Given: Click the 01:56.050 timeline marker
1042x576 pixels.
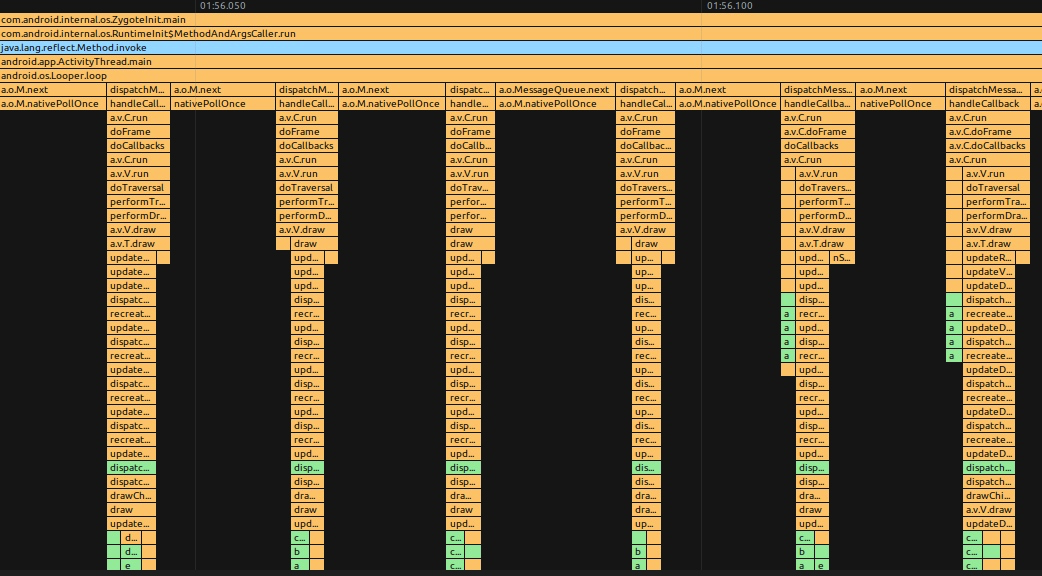Looking at the screenshot, I should [x=222, y=5].
